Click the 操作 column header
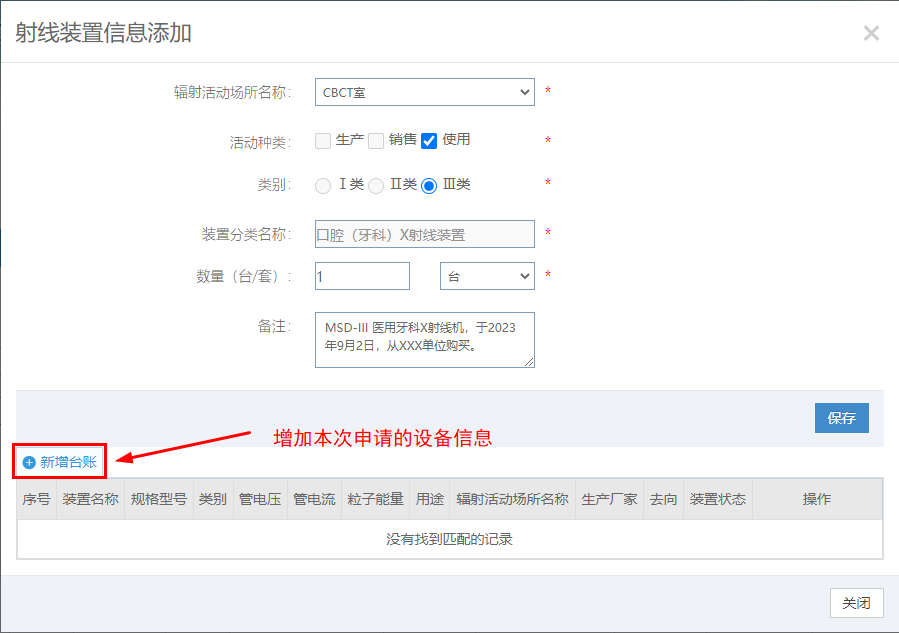Screen dimensions: 899x633 tap(817, 499)
